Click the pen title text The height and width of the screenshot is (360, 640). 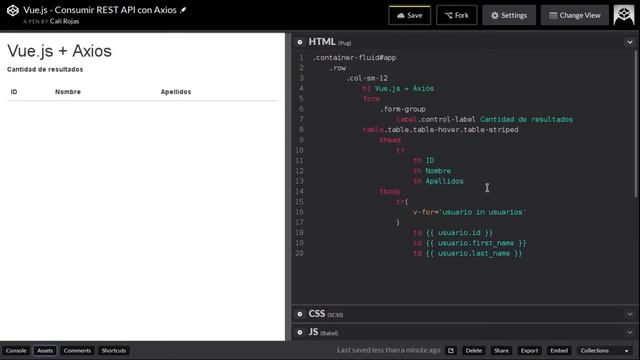pyautogui.click(x=100, y=10)
